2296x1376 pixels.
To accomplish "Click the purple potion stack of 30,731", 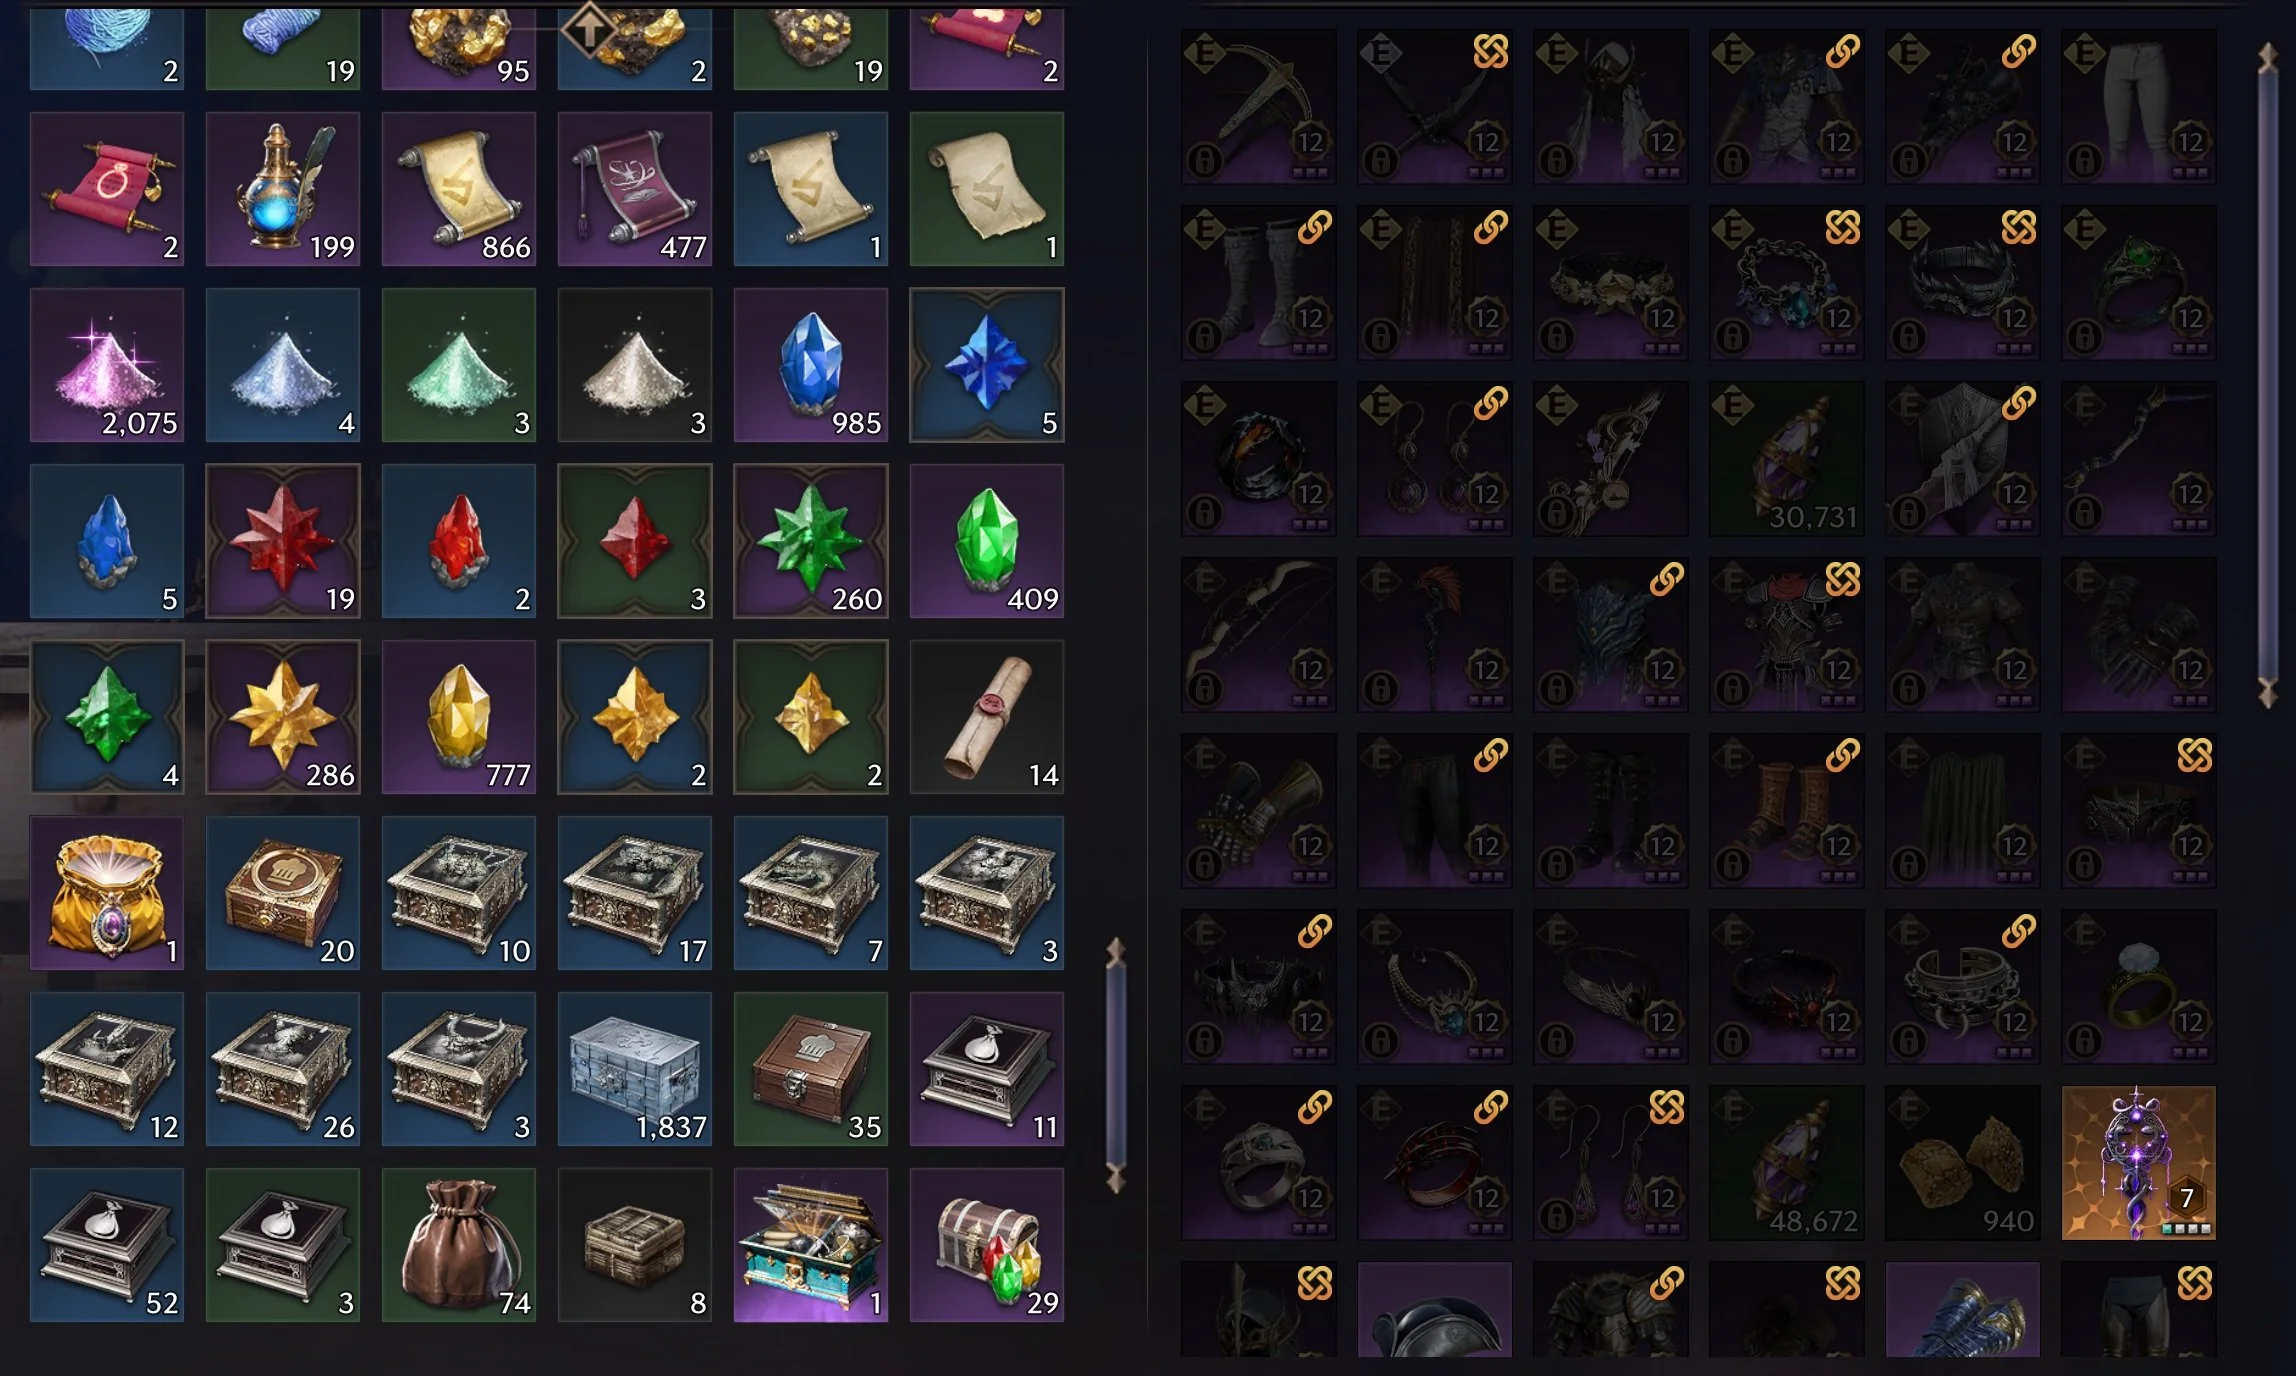I will click(1787, 459).
